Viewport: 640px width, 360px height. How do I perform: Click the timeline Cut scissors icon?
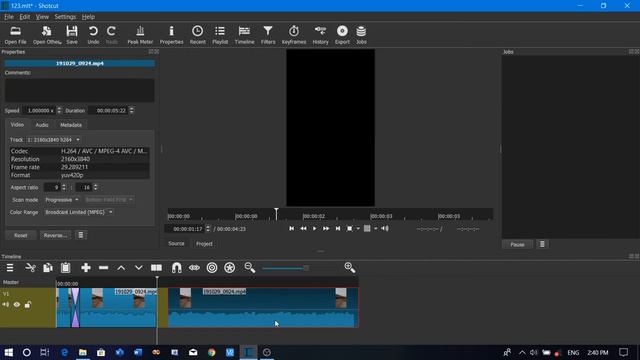[x=30, y=268]
